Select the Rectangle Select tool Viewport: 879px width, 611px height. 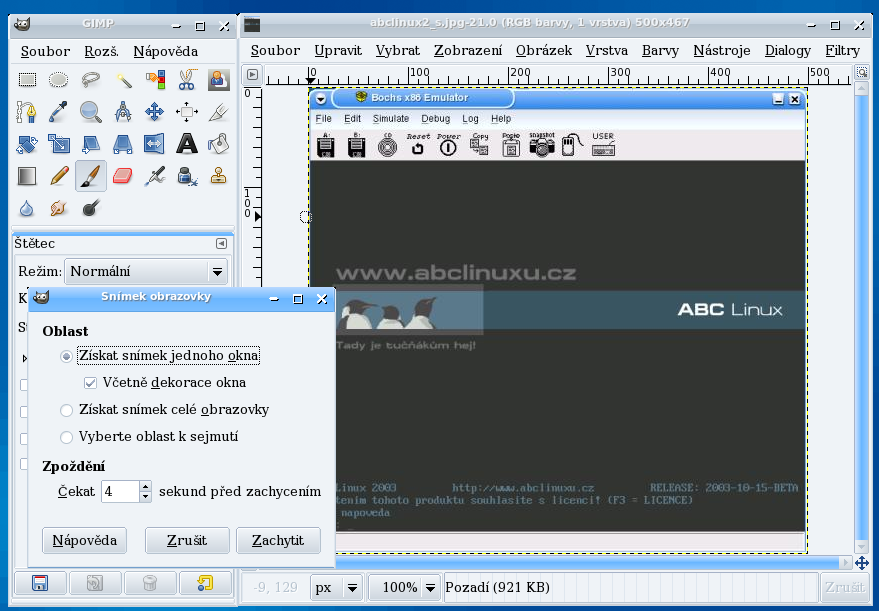click(27, 80)
